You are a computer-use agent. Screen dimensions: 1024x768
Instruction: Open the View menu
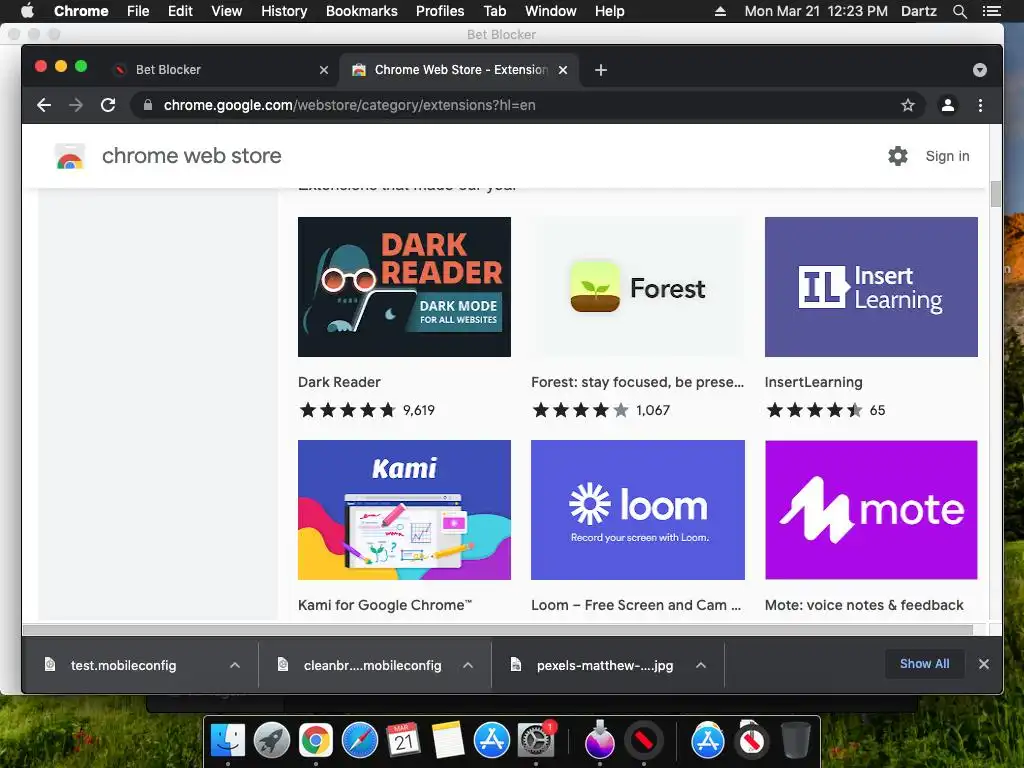tap(227, 11)
